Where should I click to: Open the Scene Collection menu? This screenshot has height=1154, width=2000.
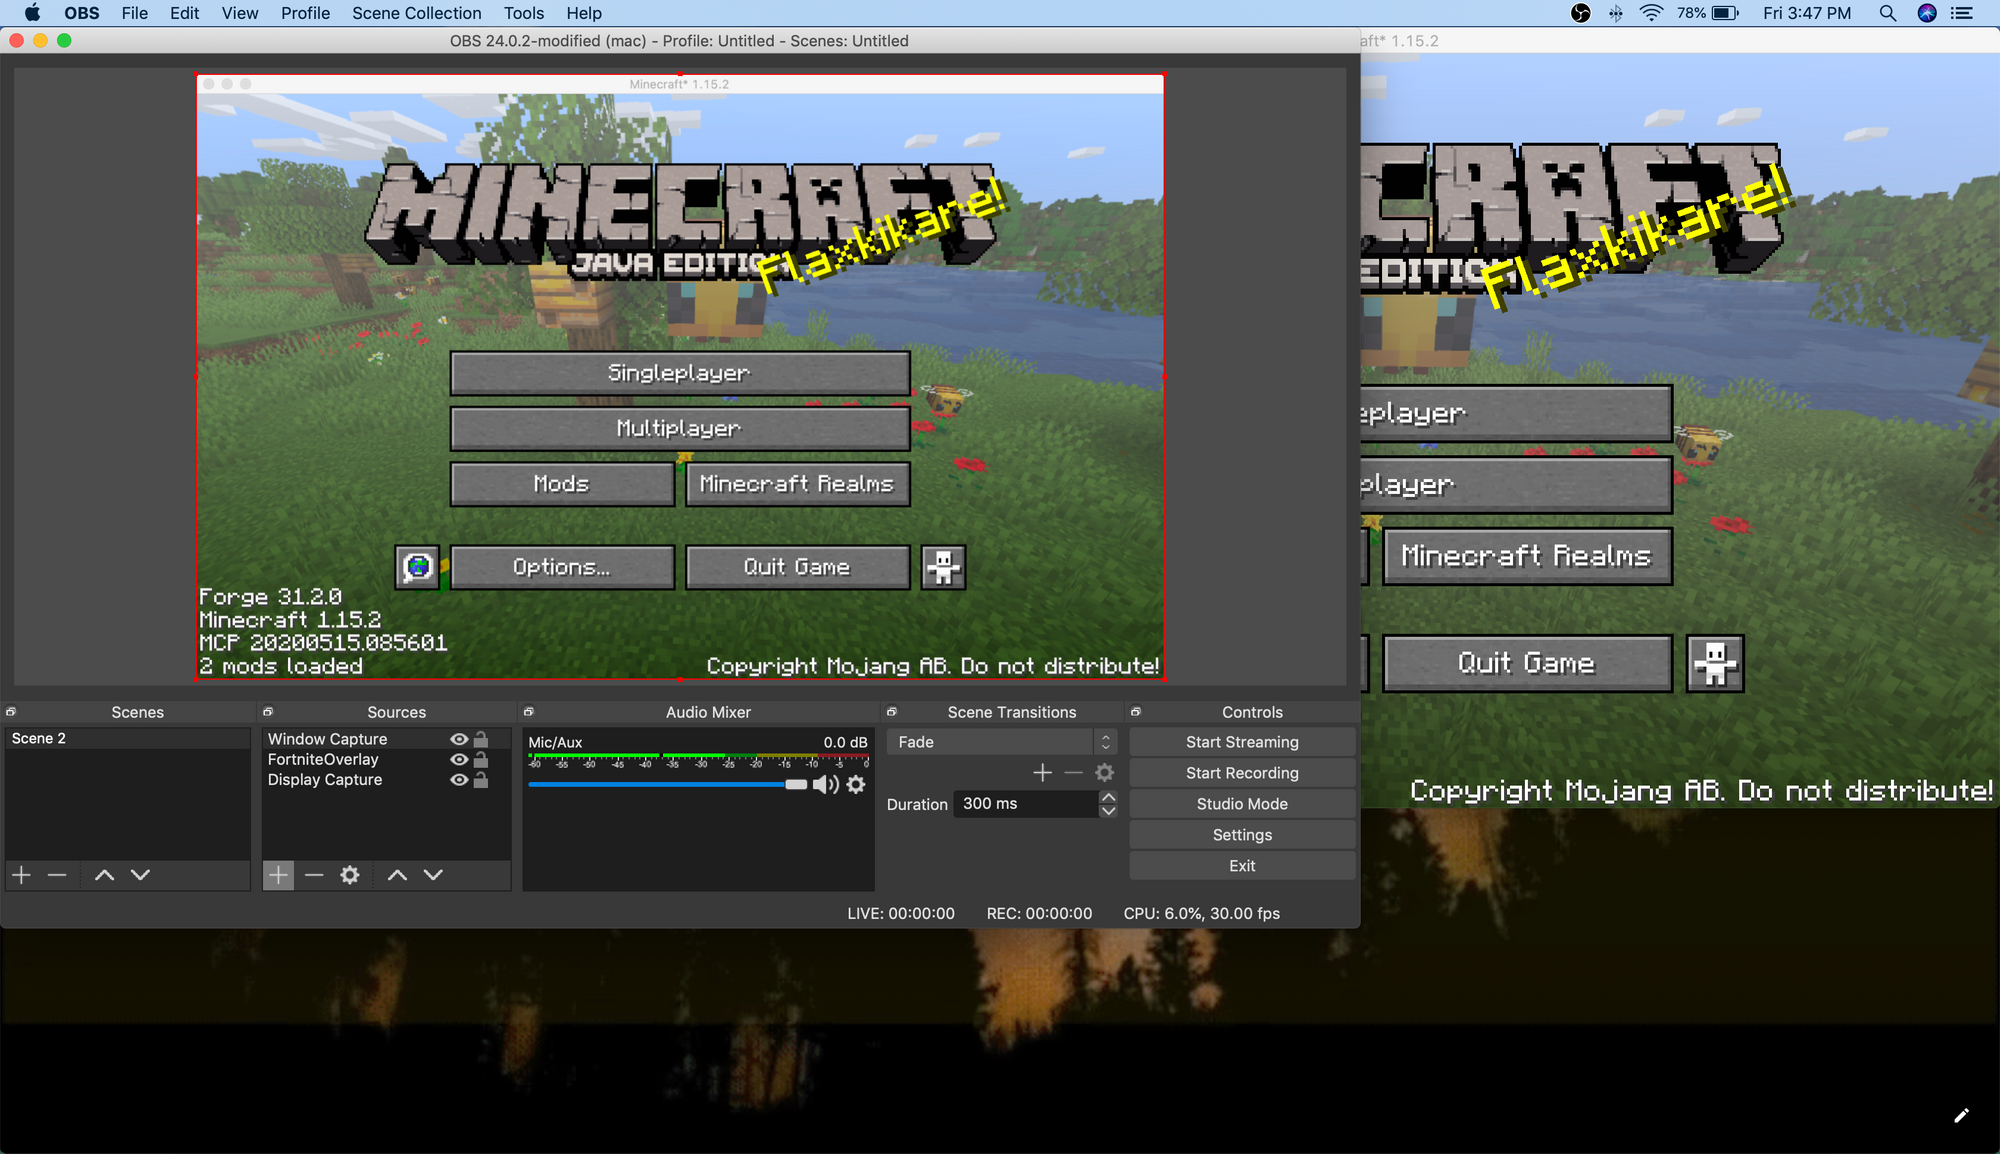(416, 13)
